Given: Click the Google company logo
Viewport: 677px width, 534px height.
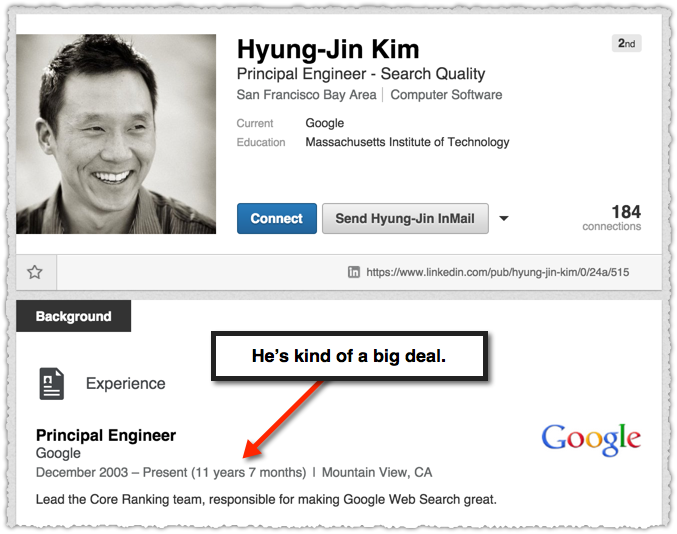Looking at the screenshot, I should pyautogui.click(x=591, y=439).
